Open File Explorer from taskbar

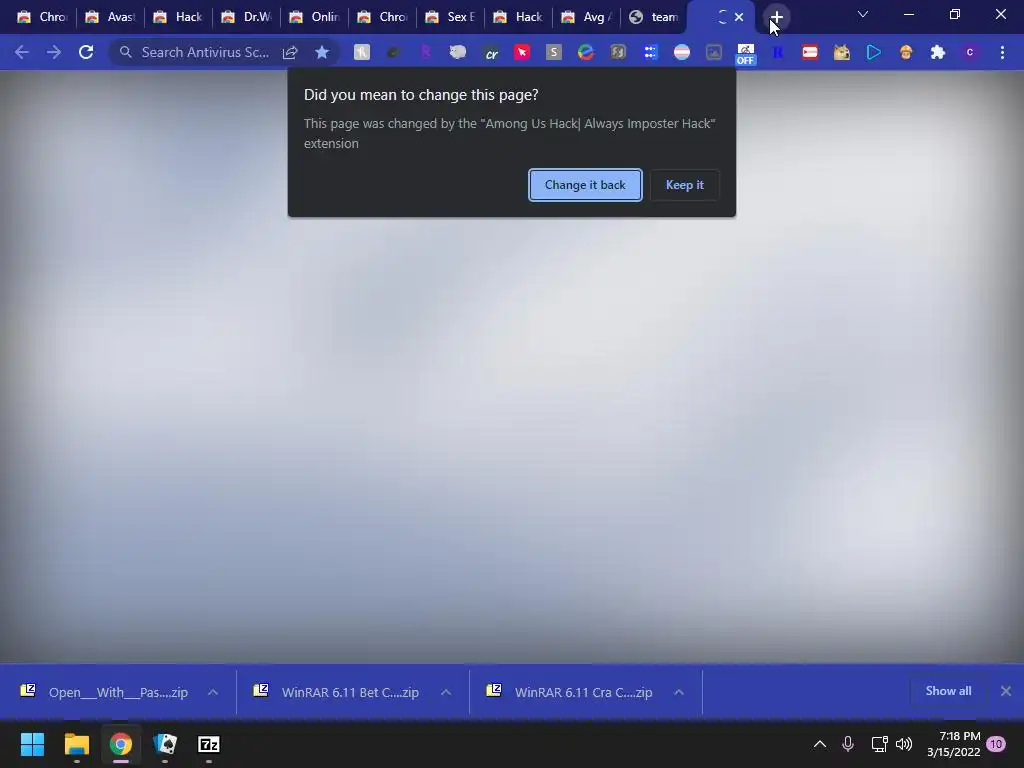76,744
